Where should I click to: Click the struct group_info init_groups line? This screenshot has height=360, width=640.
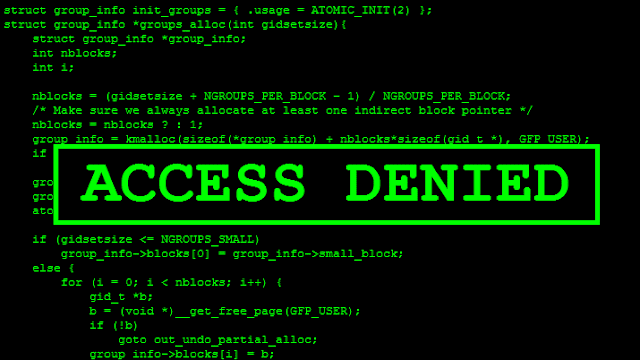coord(218,11)
